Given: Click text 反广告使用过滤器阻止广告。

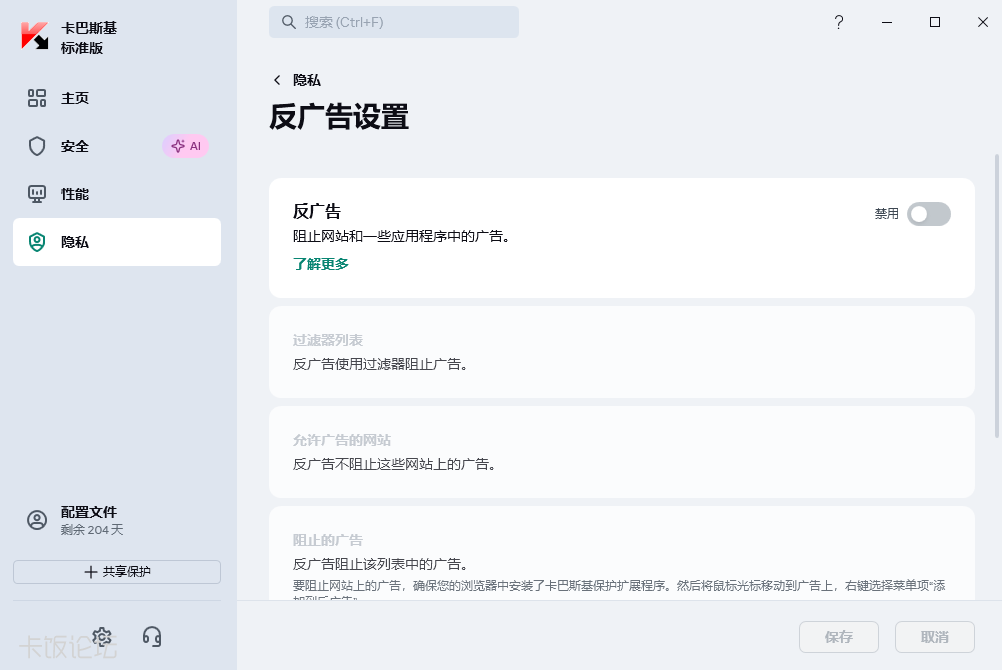Looking at the screenshot, I should 383,364.
